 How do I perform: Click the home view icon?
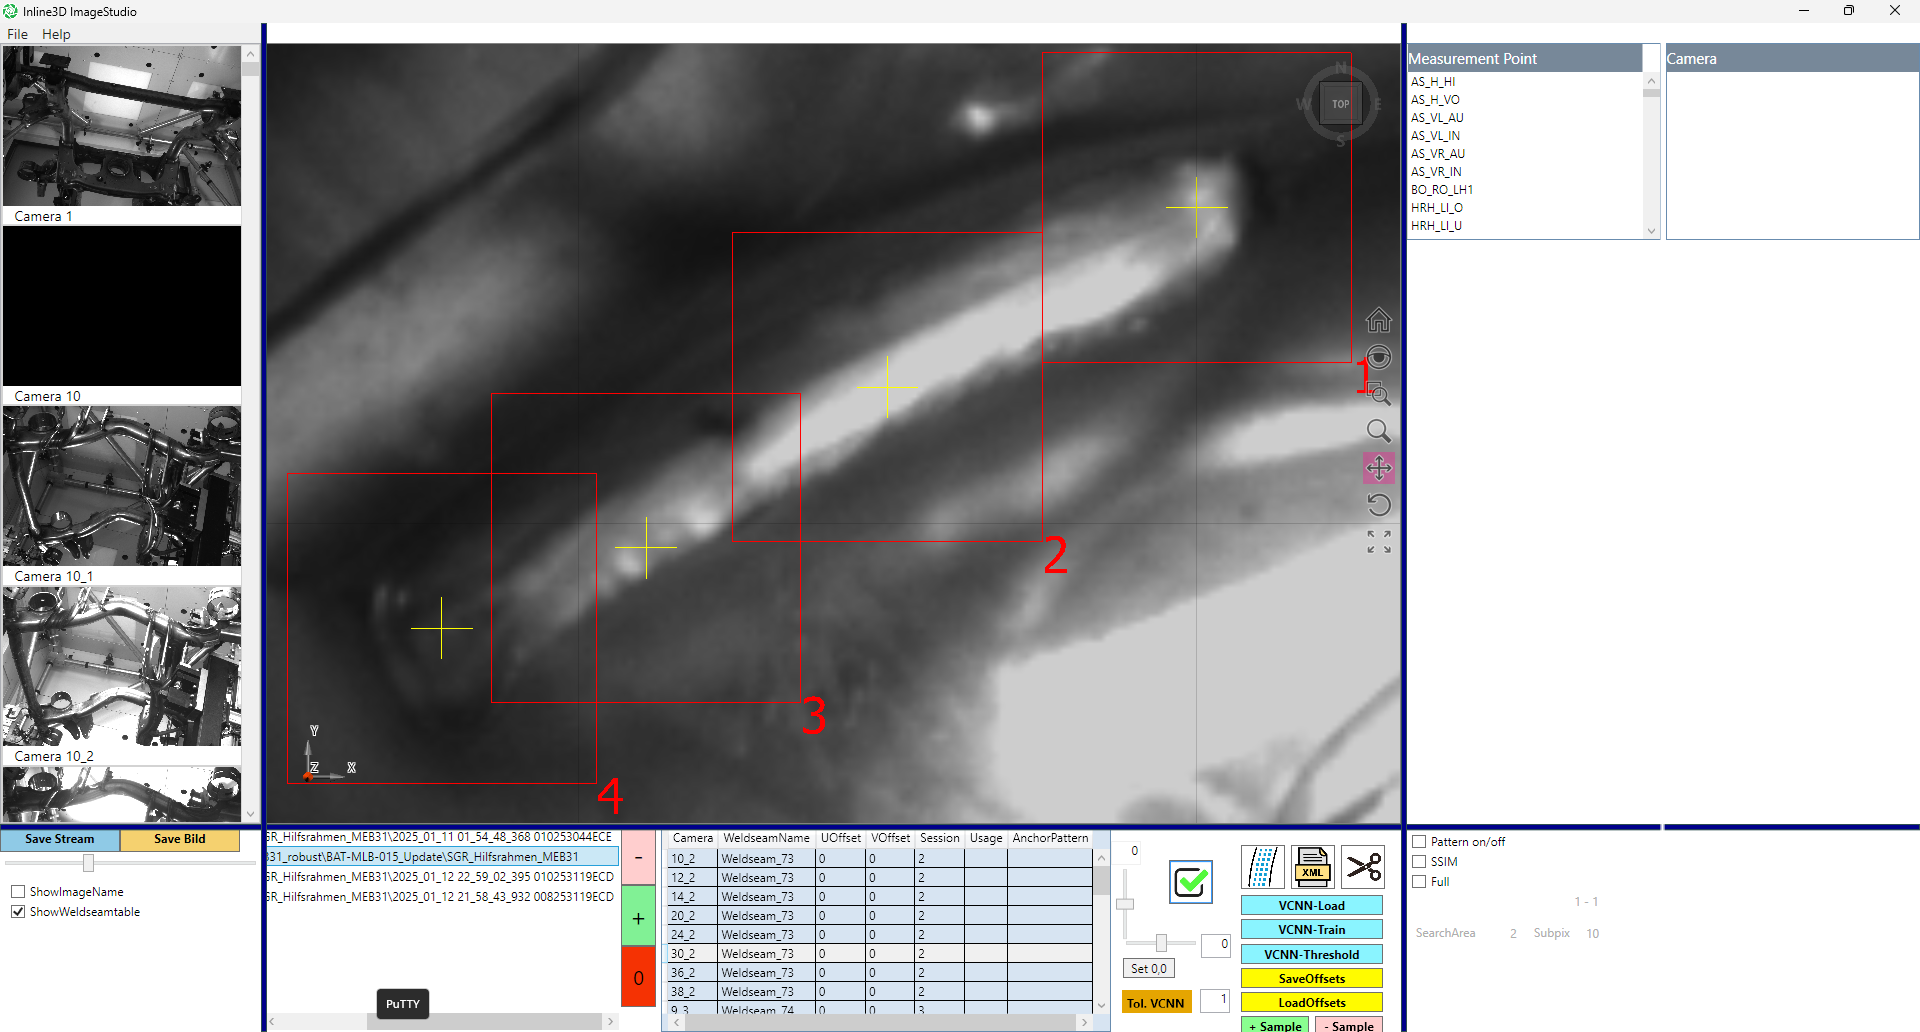pos(1379,320)
